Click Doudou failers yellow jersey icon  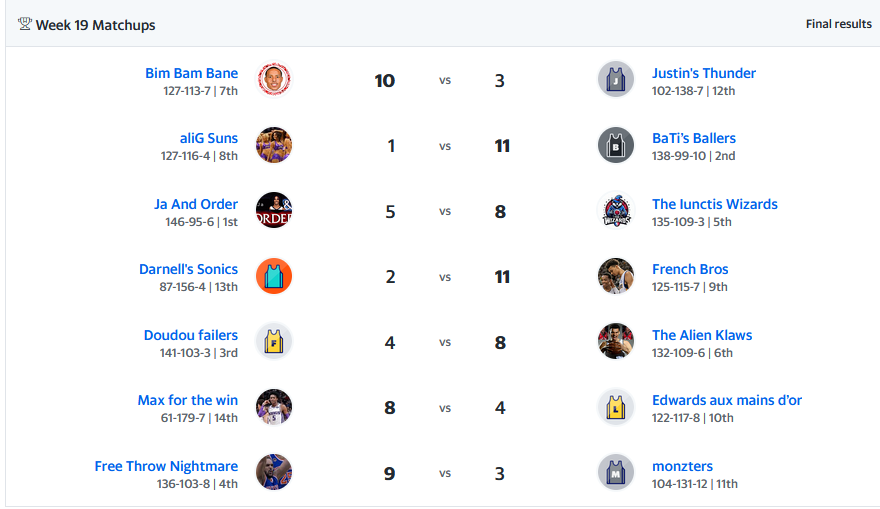(x=274, y=341)
